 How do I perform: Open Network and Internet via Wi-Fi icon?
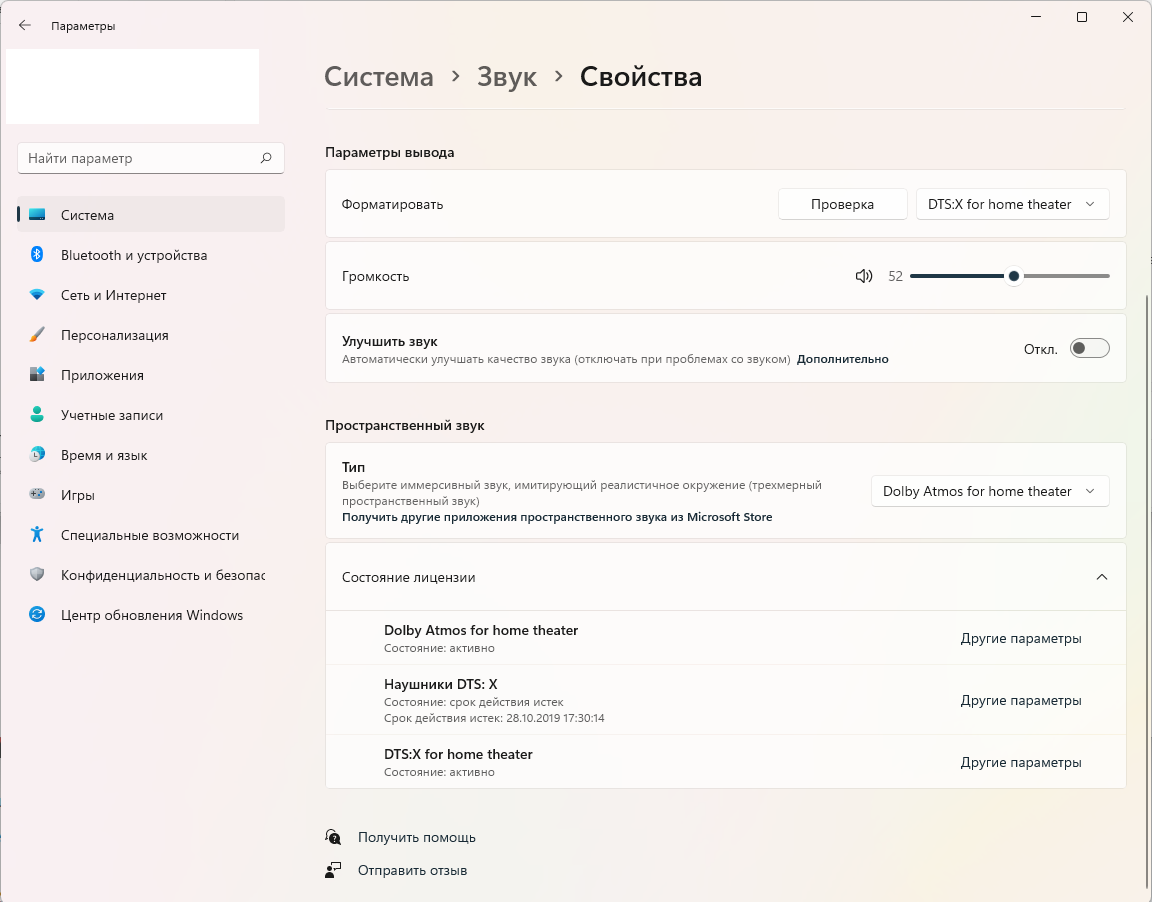coord(37,295)
